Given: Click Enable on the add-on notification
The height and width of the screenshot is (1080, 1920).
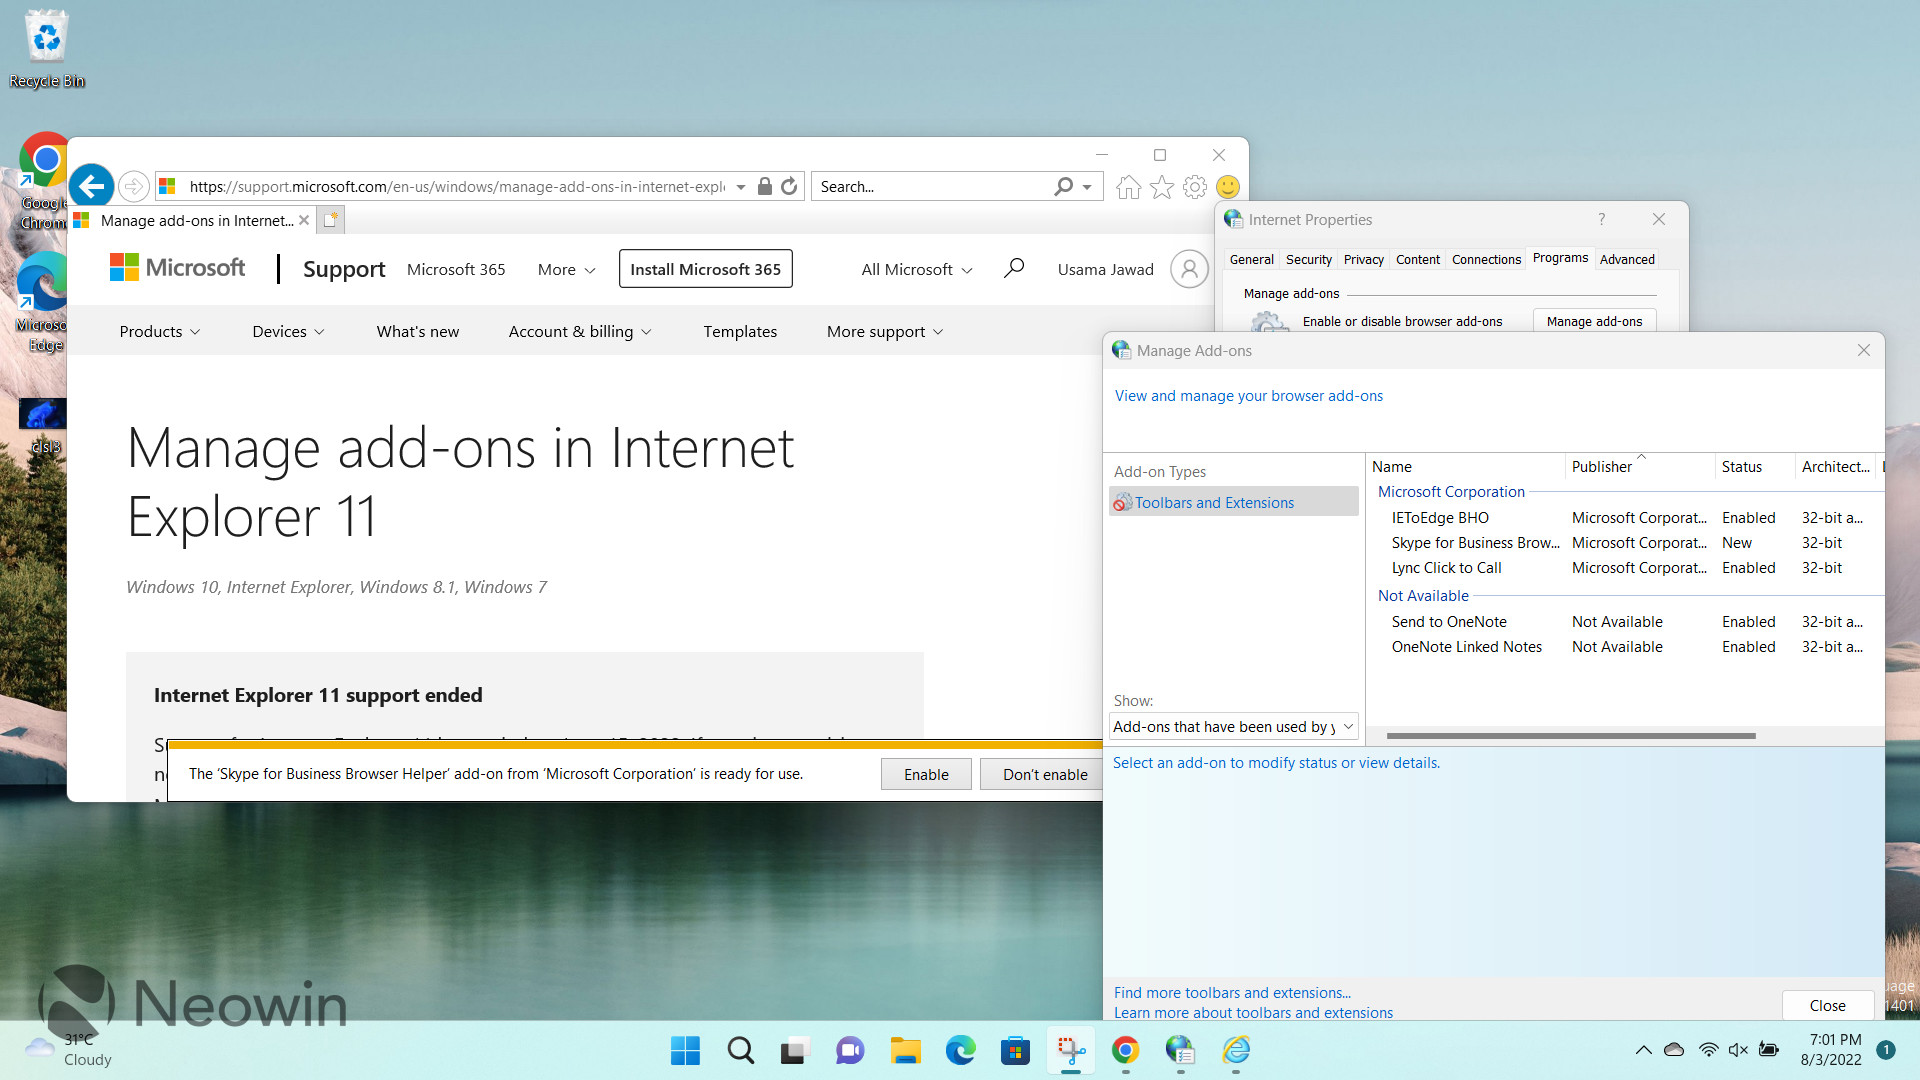Looking at the screenshot, I should (x=925, y=774).
